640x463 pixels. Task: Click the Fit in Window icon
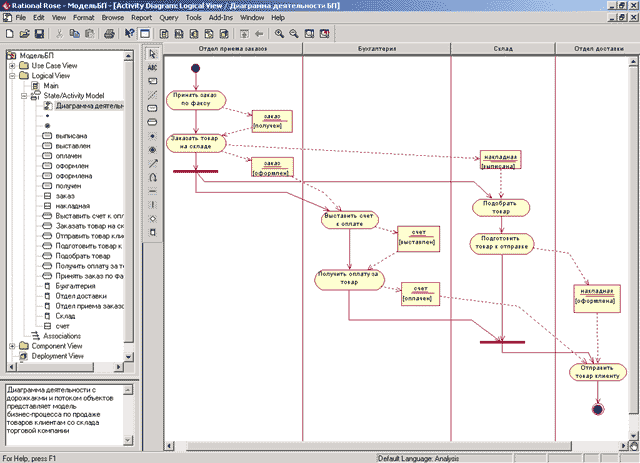(309, 34)
